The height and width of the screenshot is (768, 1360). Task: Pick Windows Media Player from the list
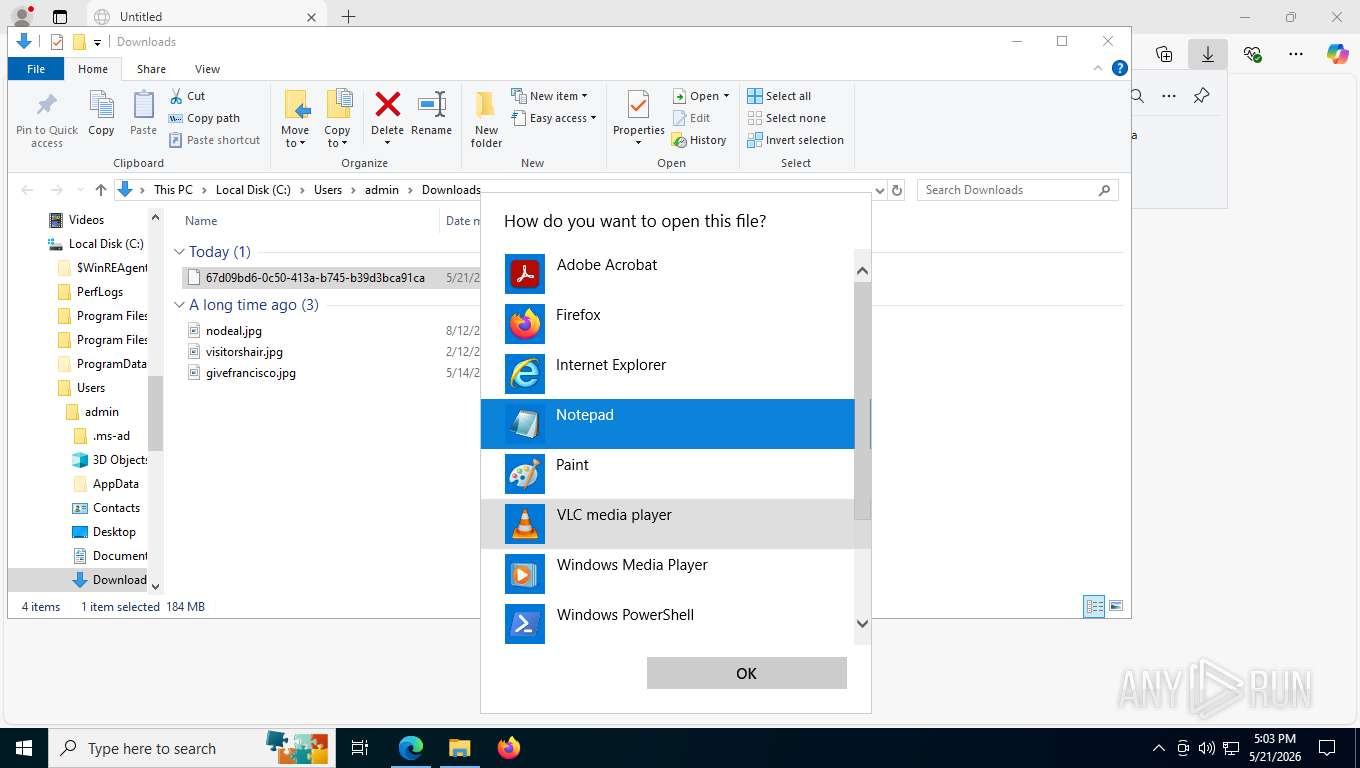coord(667,573)
